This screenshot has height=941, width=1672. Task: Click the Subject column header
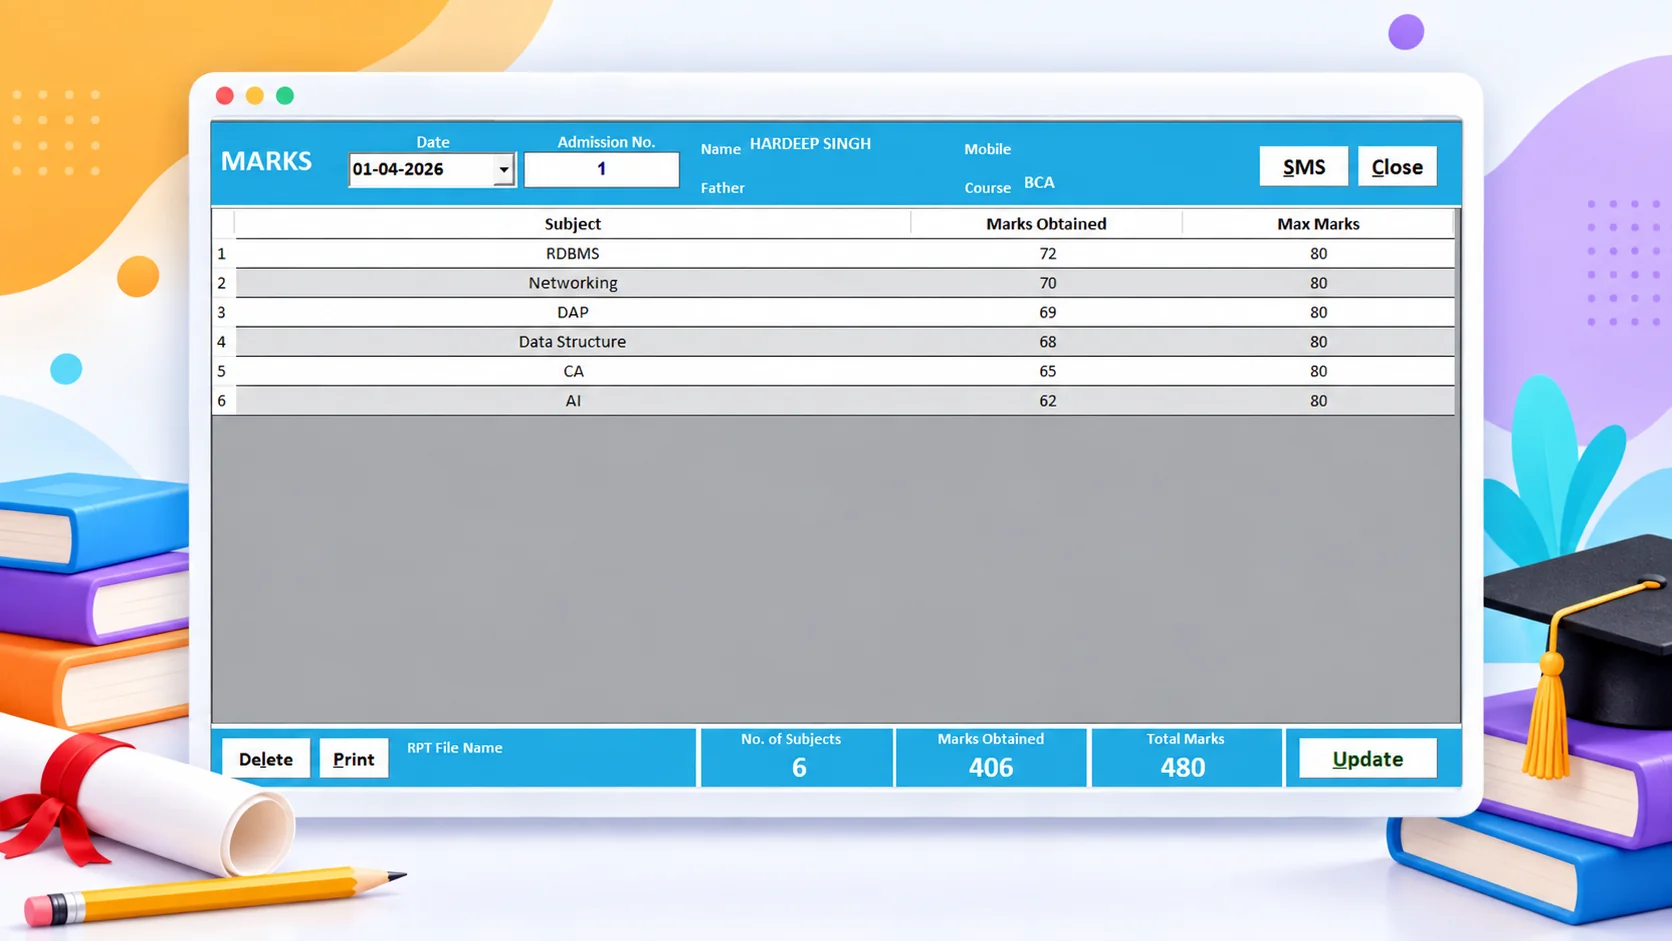pyautogui.click(x=572, y=224)
